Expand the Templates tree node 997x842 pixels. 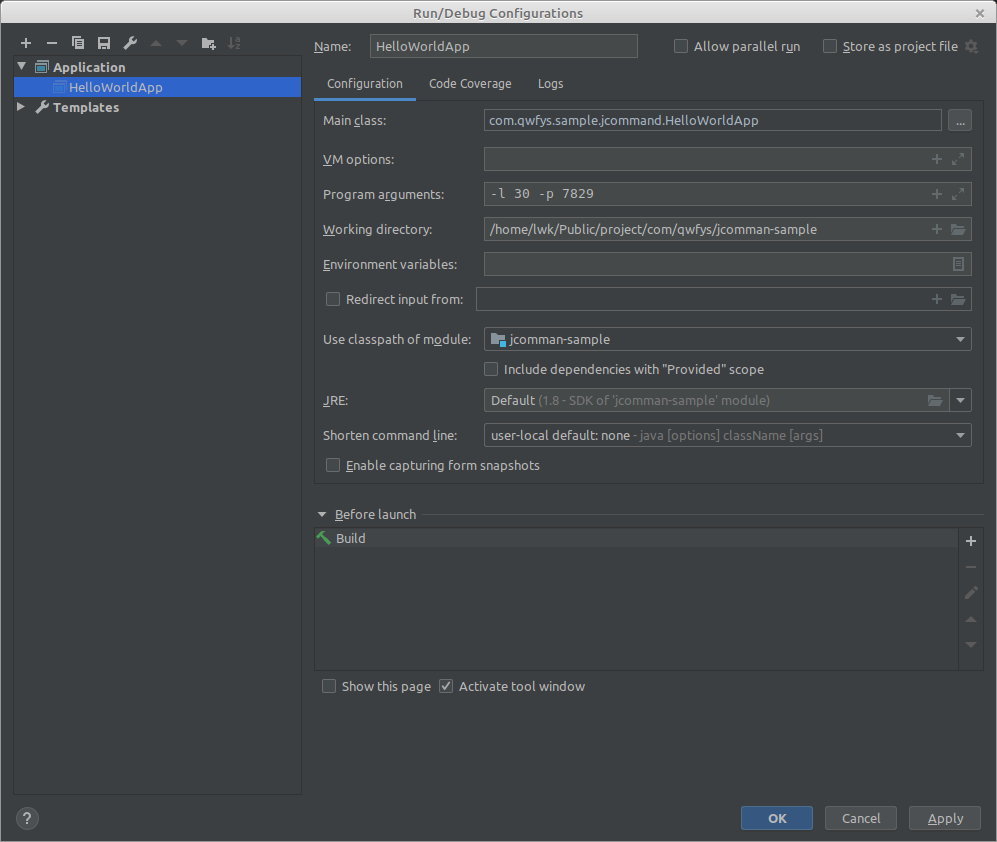point(21,107)
